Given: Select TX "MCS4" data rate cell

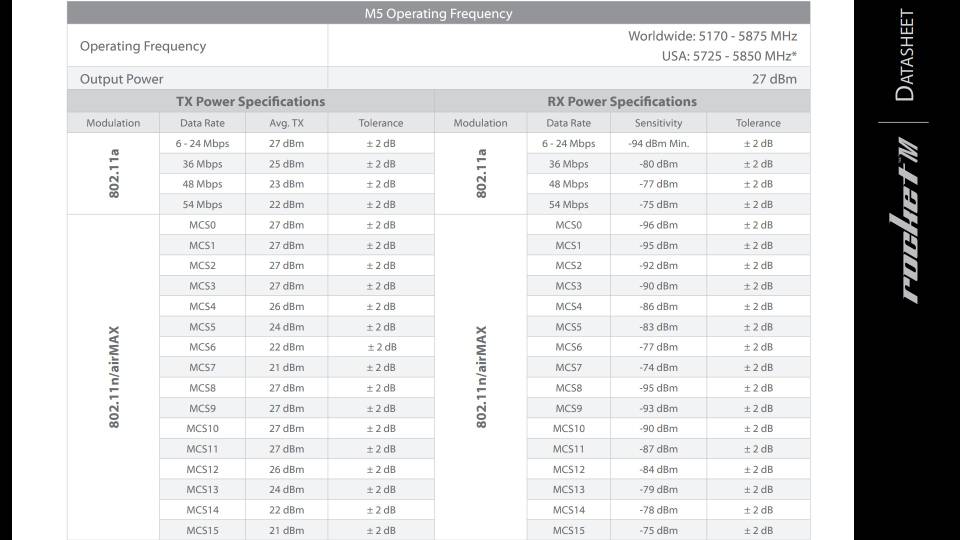Looking at the screenshot, I should (x=202, y=307).
